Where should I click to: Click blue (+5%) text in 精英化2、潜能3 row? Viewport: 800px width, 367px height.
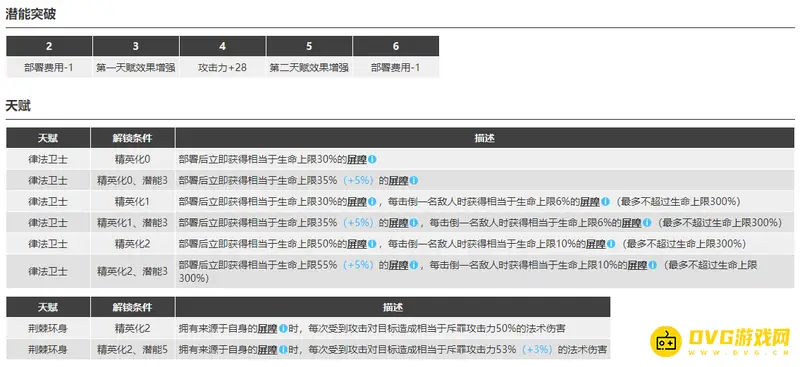(359, 265)
